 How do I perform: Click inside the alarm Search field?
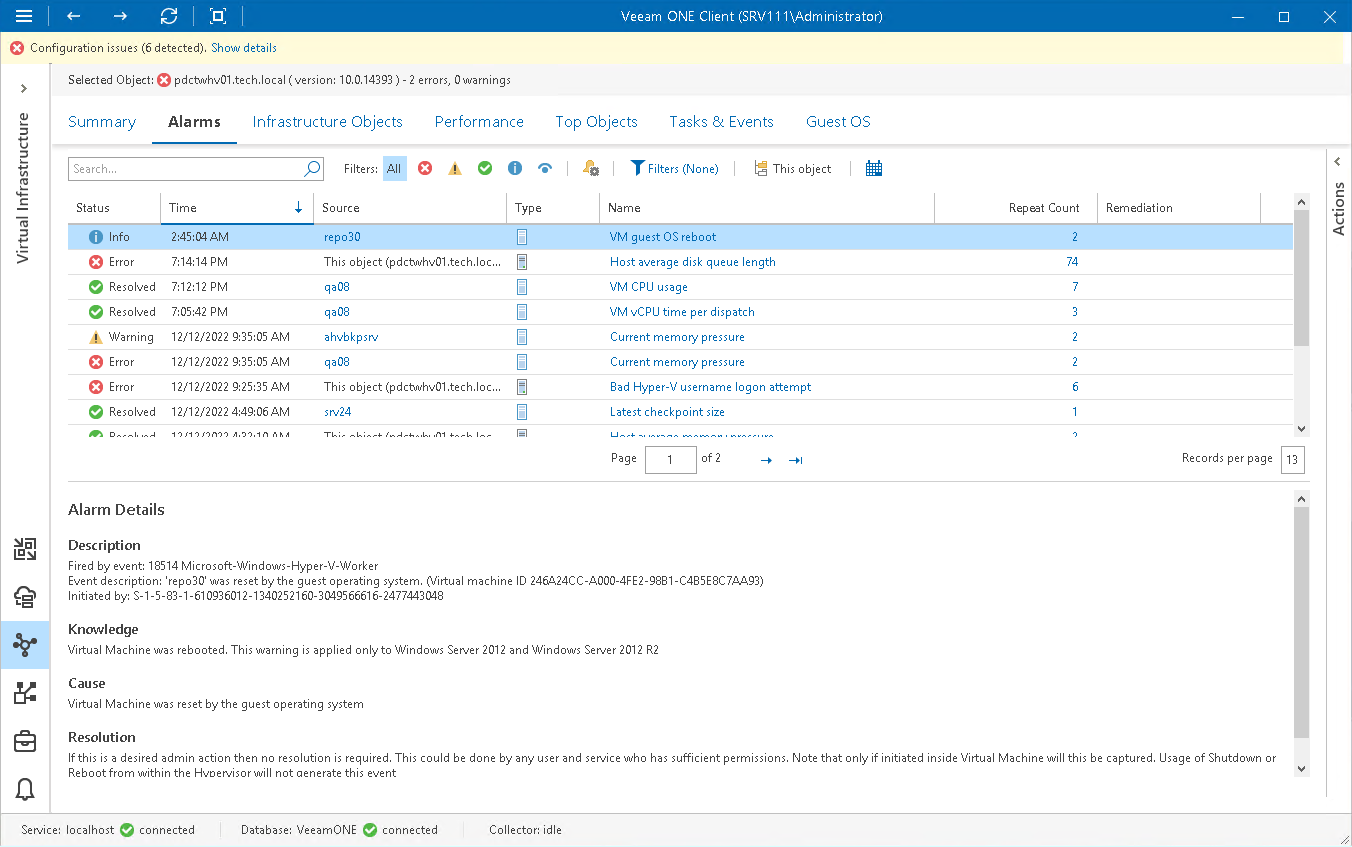180,168
